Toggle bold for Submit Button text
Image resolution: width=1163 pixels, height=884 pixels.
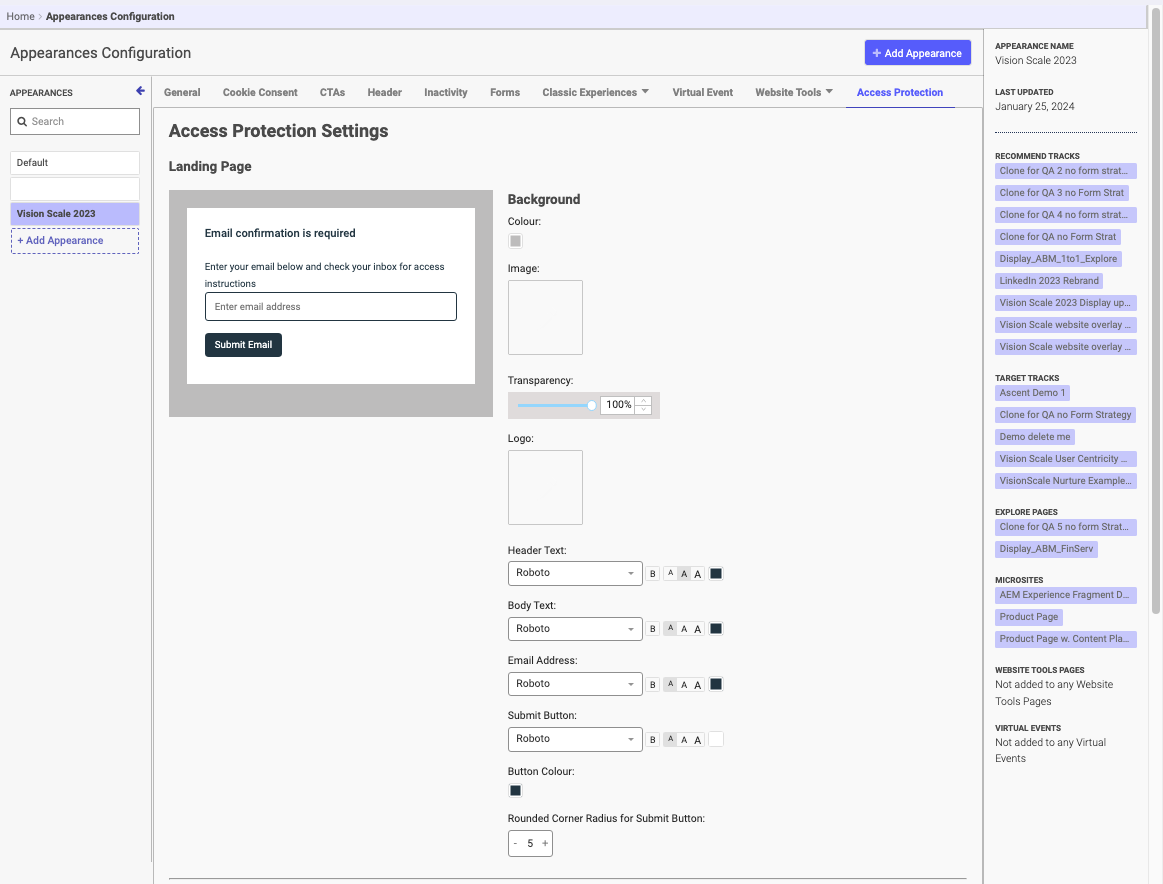pos(653,739)
